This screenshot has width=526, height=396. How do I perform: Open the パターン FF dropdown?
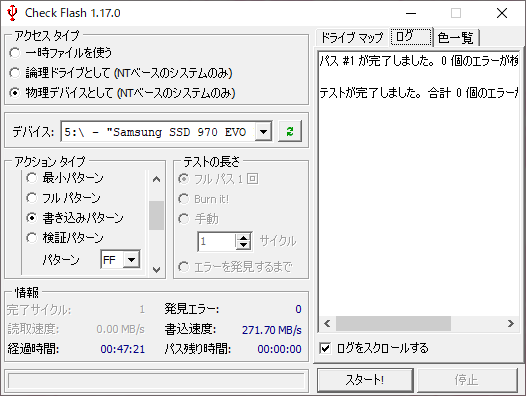coord(132,259)
